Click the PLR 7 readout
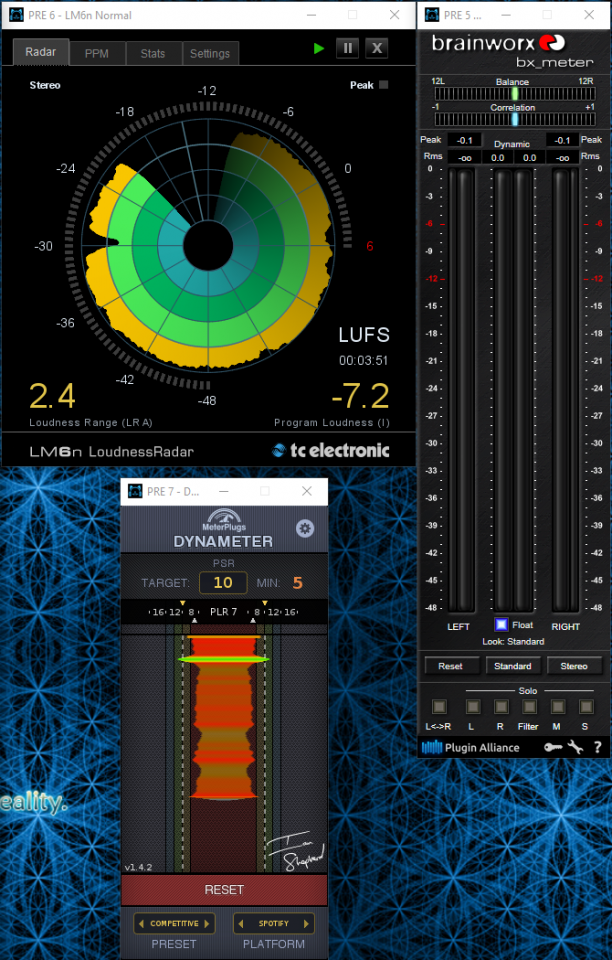 click(223, 612)
